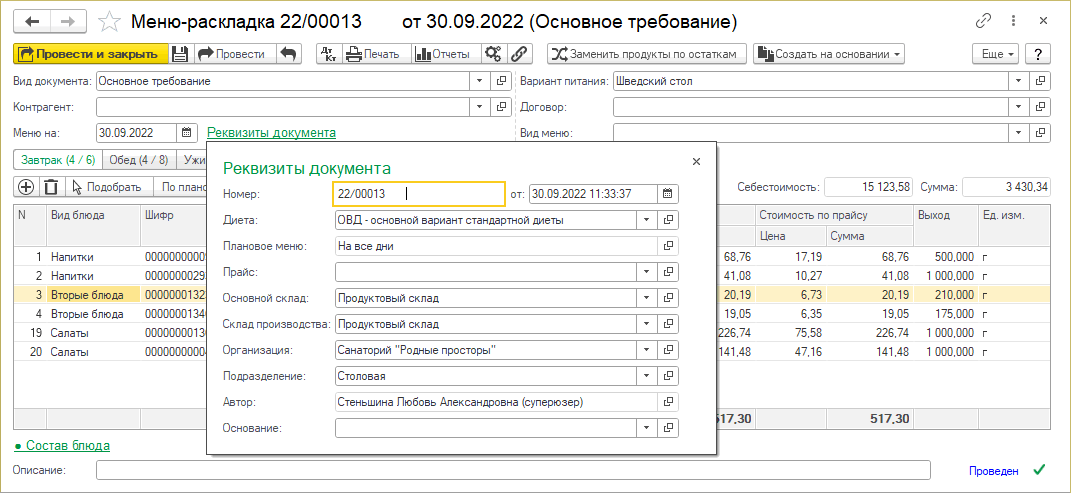1071x493 pixels.
Task: Click price cell 75,58
Action: [790, 333]
